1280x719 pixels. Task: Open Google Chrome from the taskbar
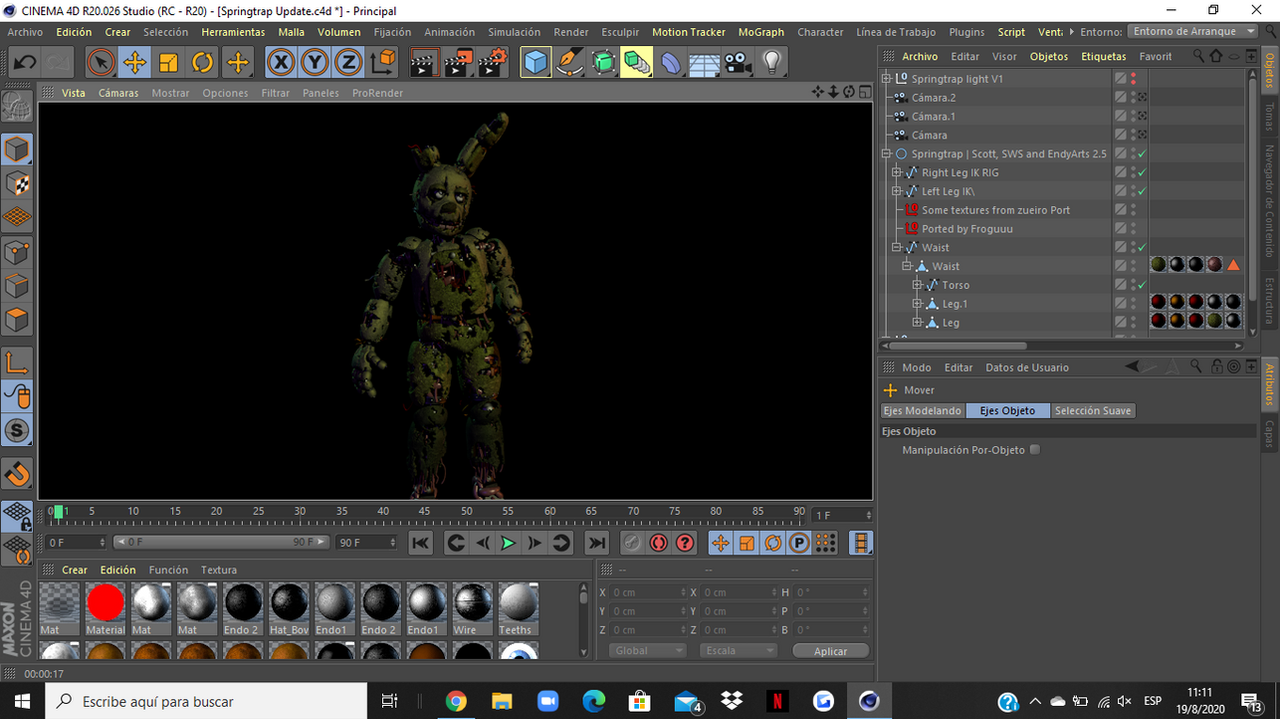point(456,701)
